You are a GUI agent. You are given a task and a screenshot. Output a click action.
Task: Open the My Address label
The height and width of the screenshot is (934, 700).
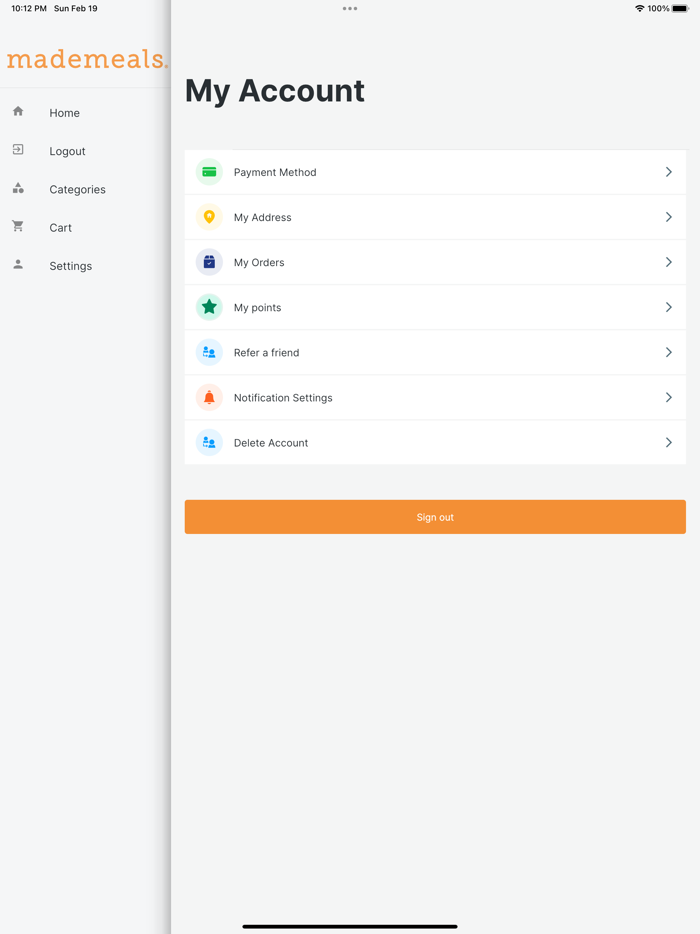[262, 217]
